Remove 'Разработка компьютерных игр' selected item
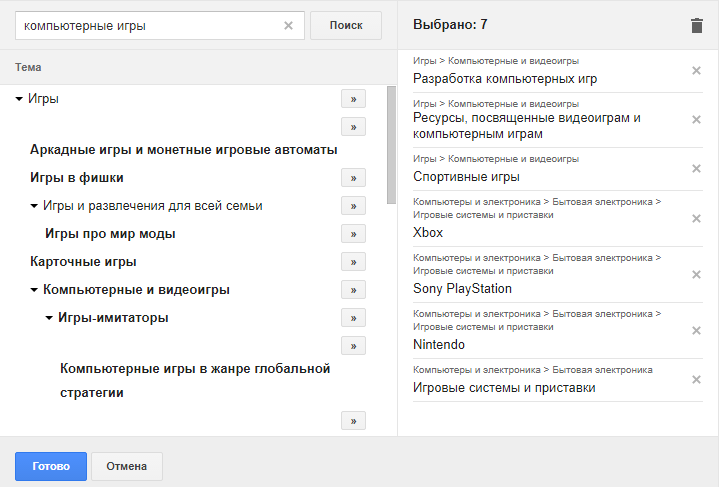The width and height of the screenshot is (720, 487). 697,70
